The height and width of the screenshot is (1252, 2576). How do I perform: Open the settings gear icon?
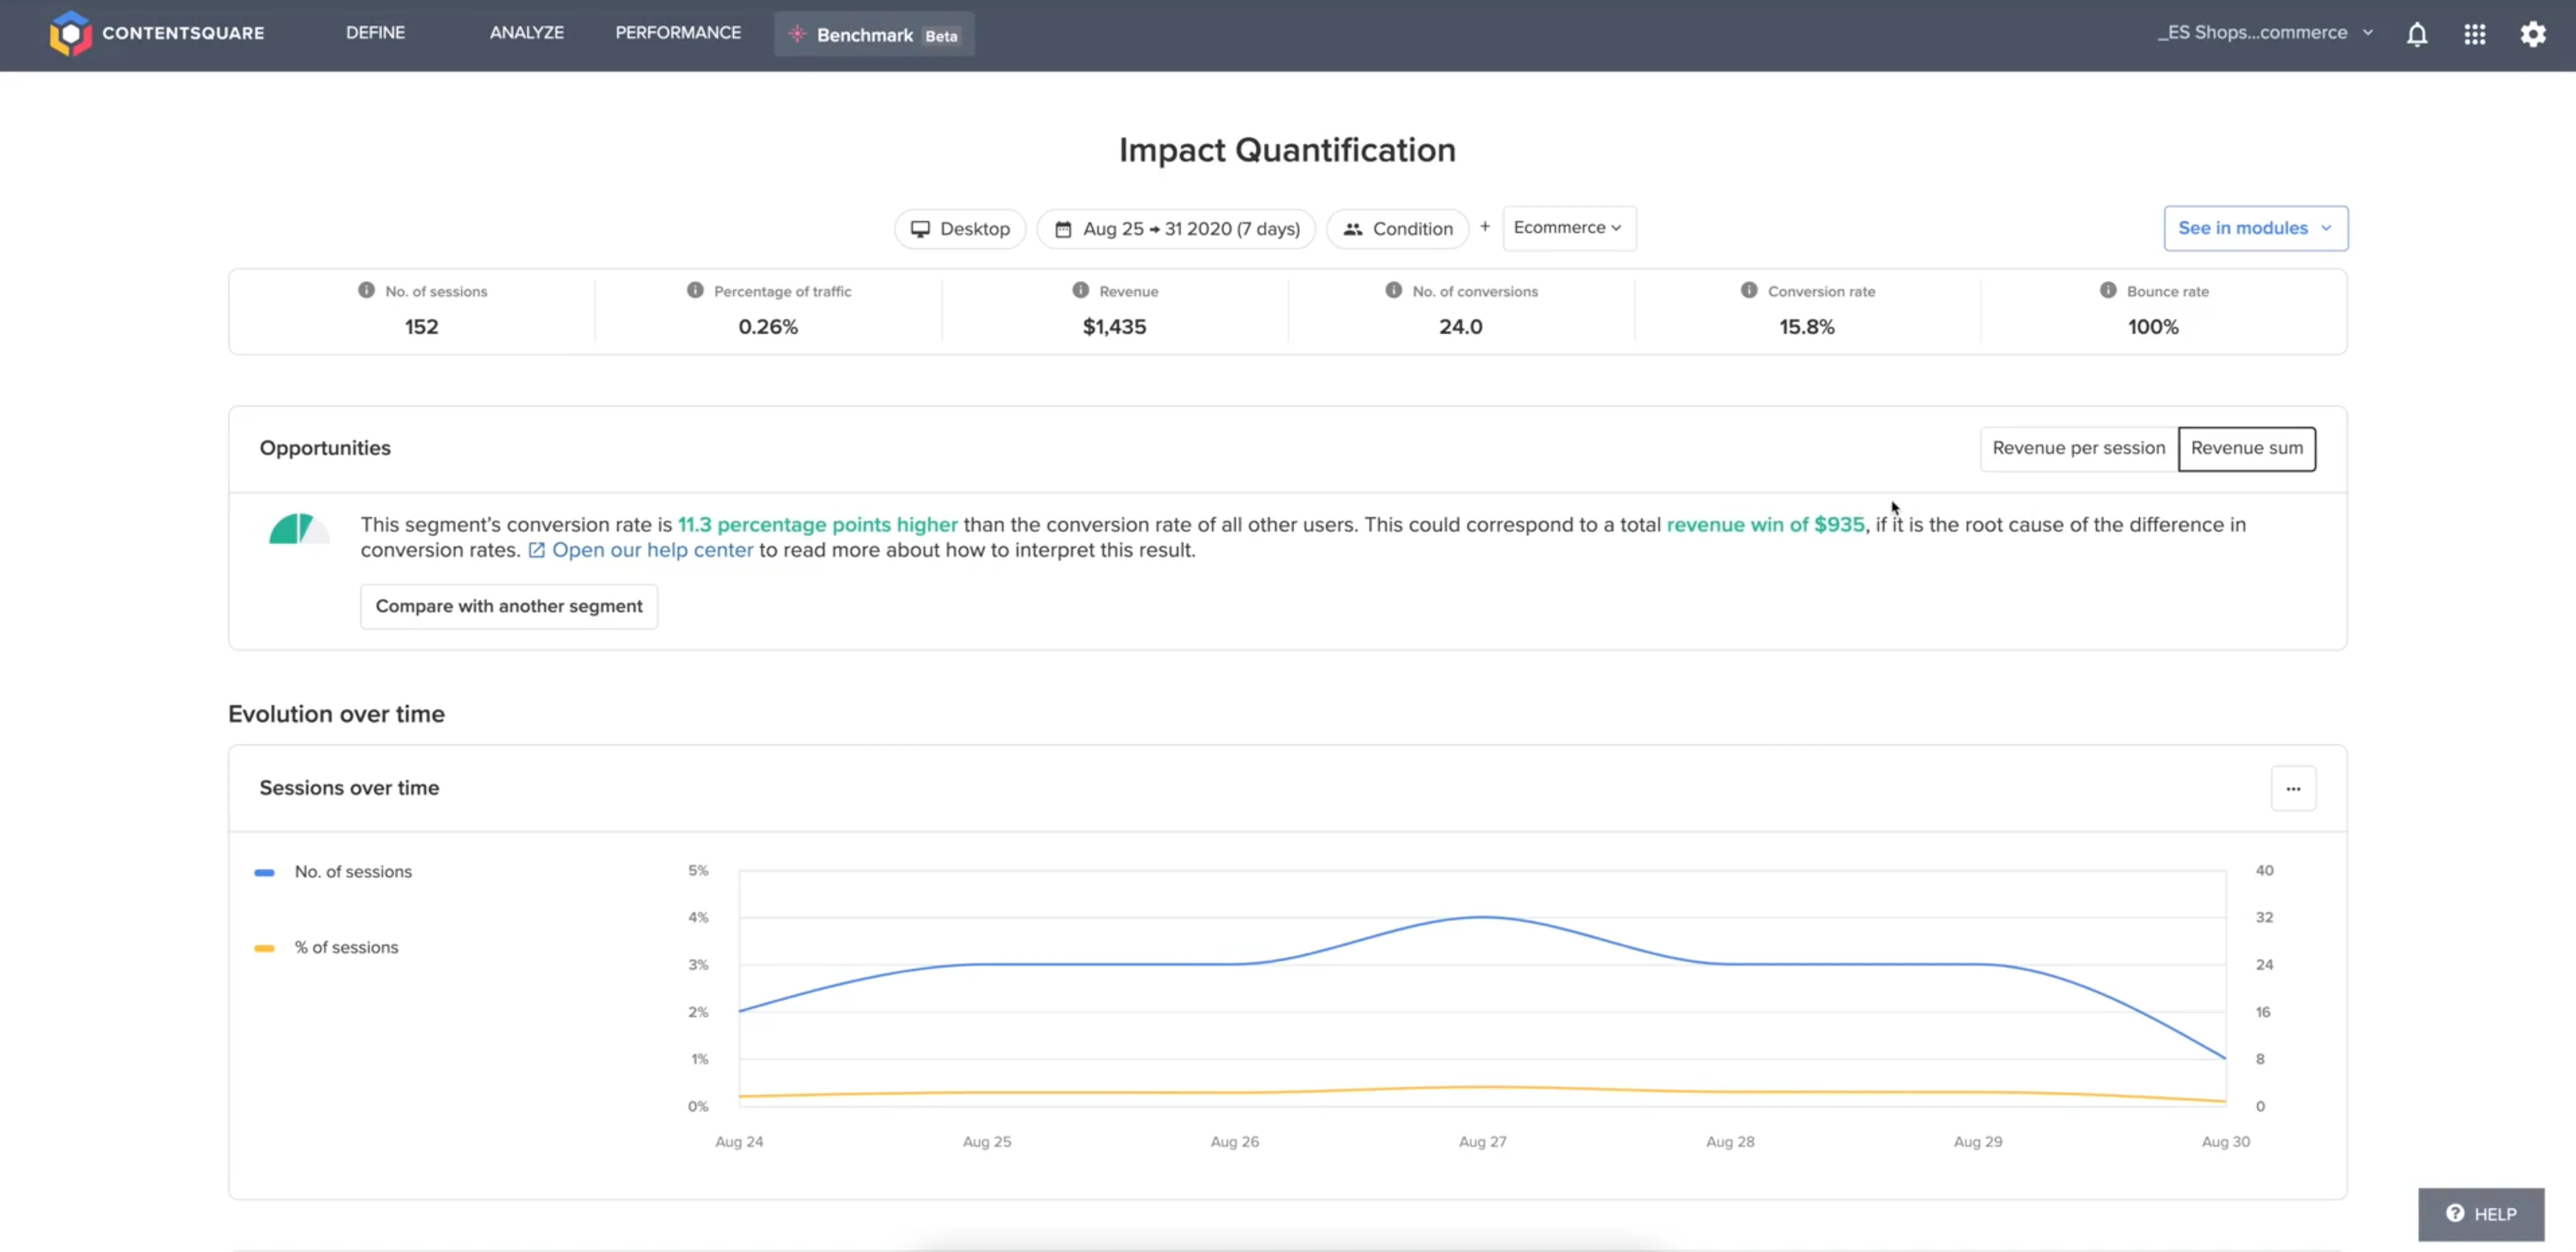pyautogui.click(x=2532, y=35)
